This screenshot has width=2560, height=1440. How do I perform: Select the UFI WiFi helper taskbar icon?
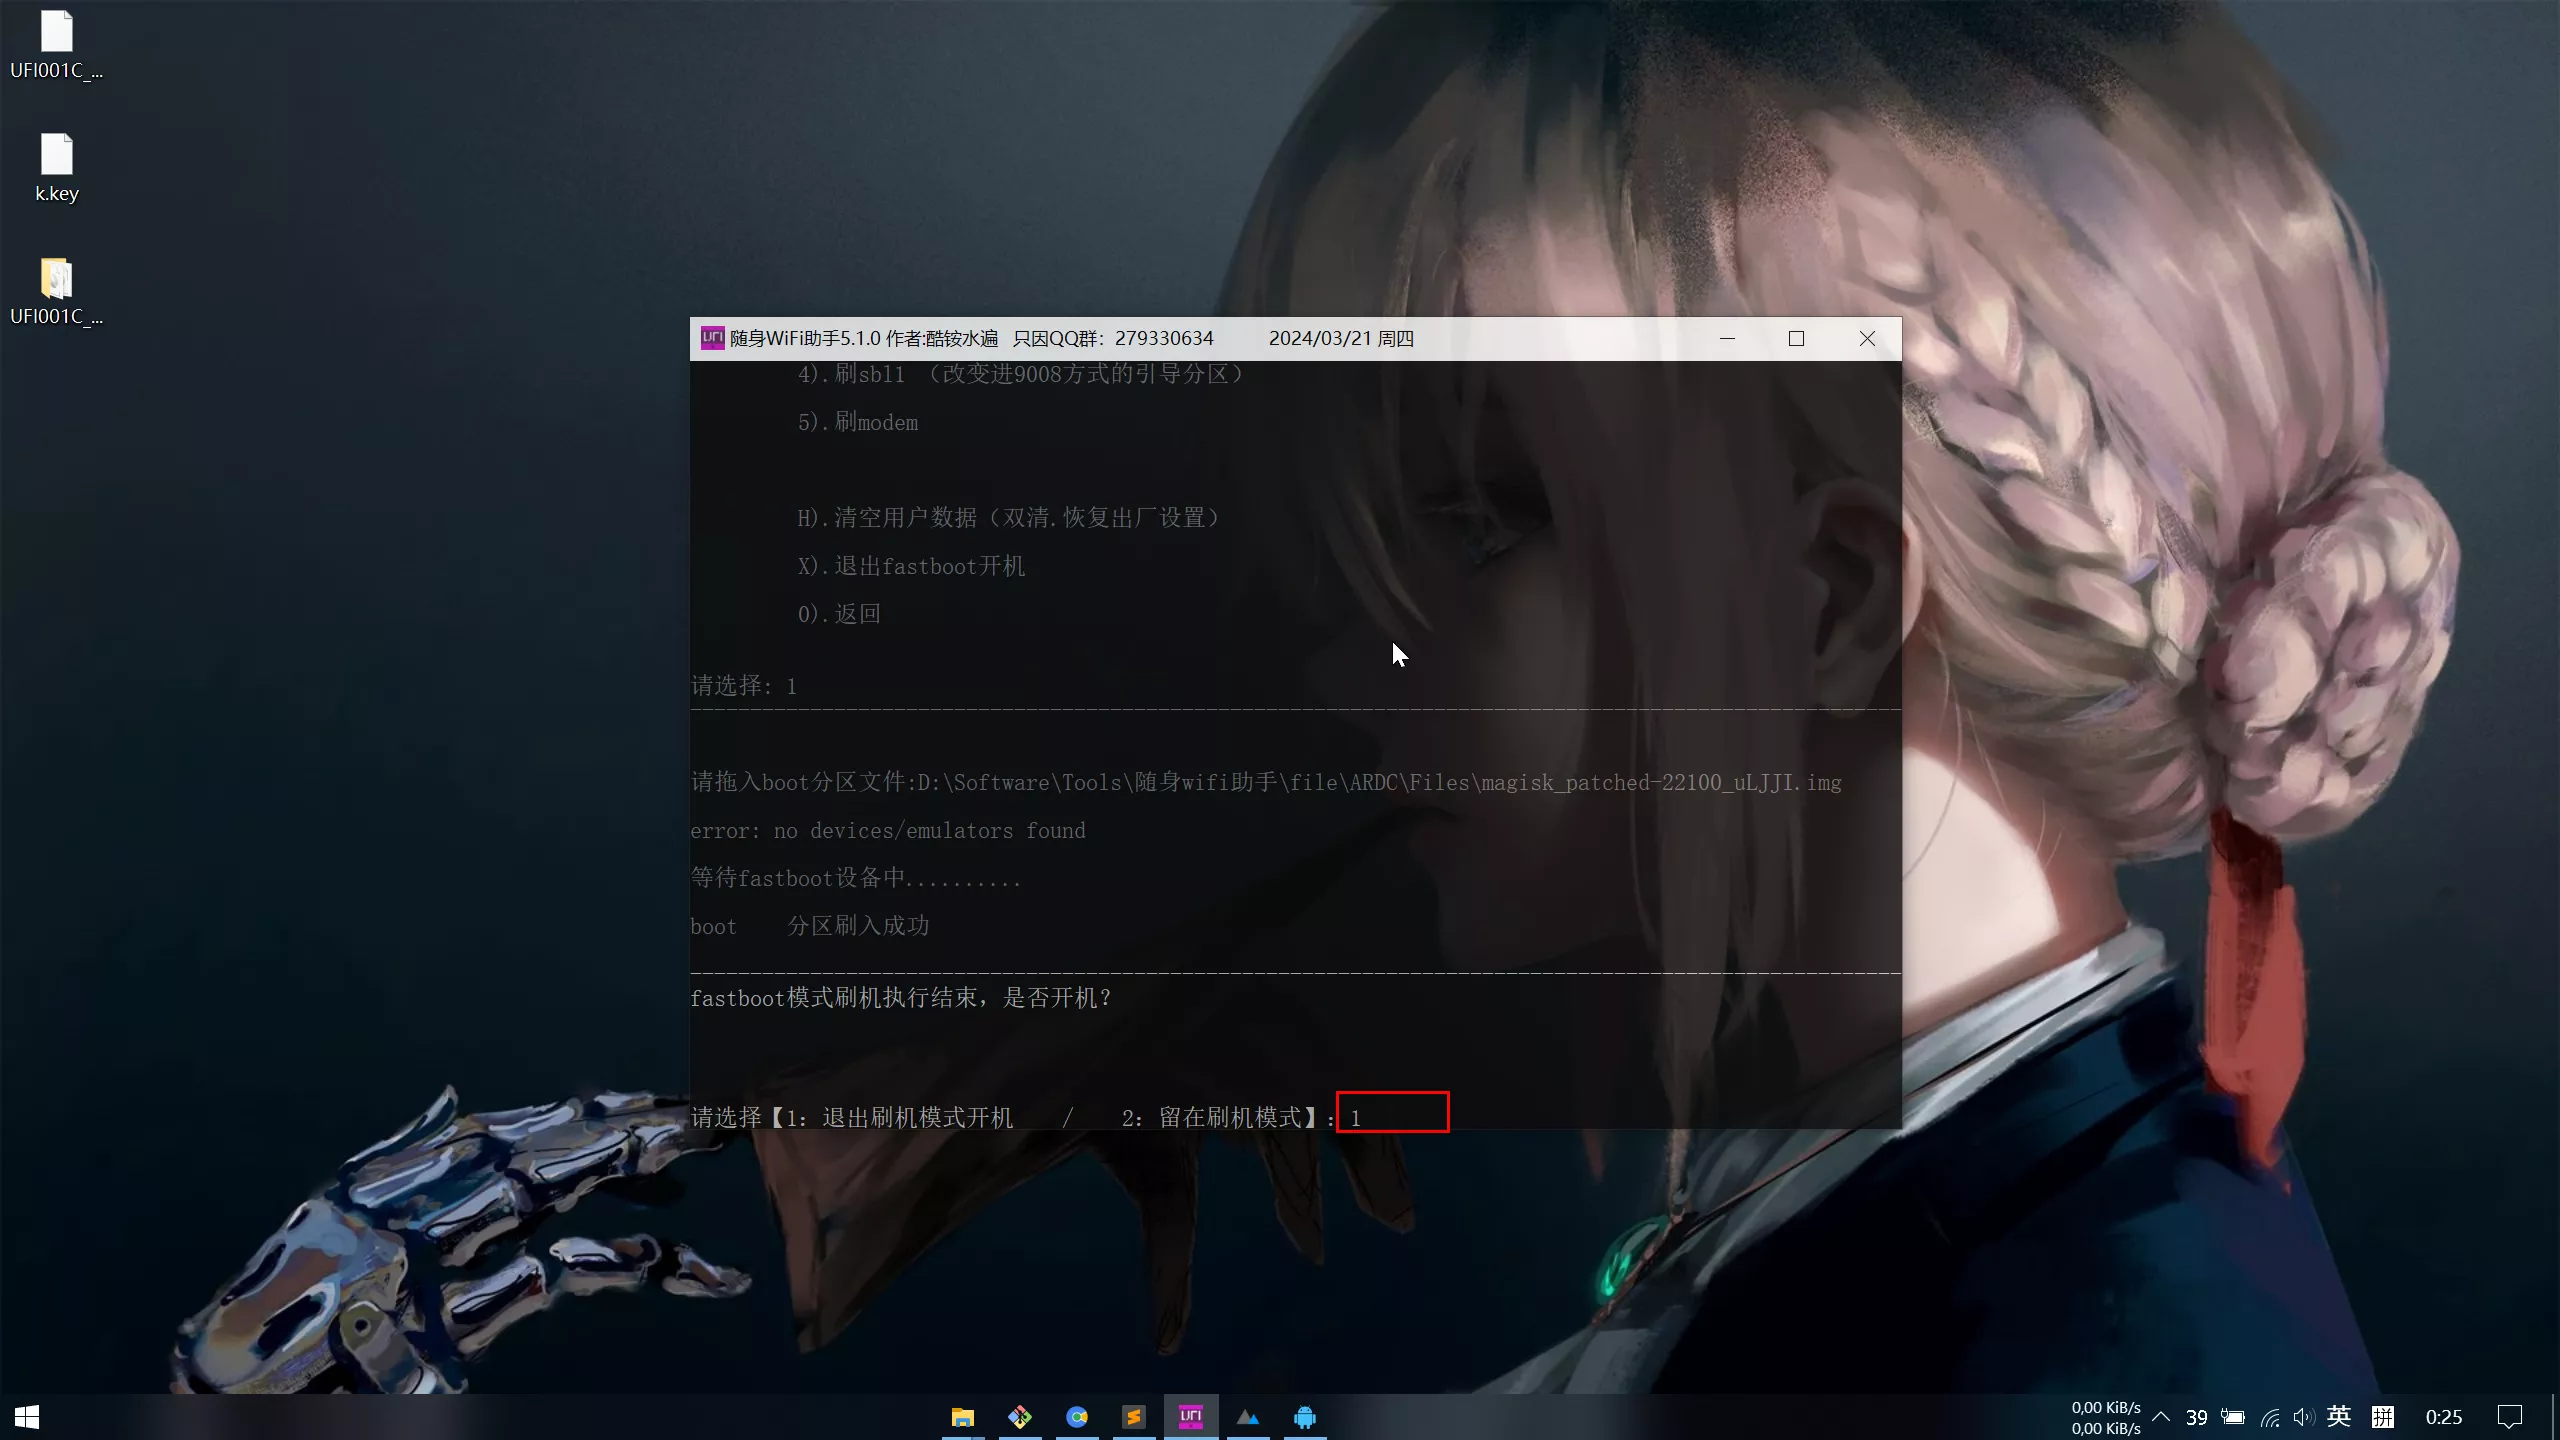pyautogui.click(x=1190, y=1417)
